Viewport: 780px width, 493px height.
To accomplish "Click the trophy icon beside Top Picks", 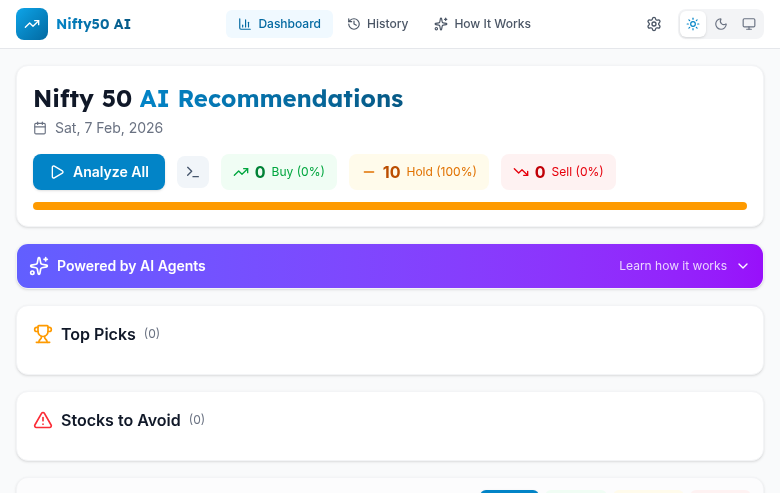I will [x=42, y=334].
